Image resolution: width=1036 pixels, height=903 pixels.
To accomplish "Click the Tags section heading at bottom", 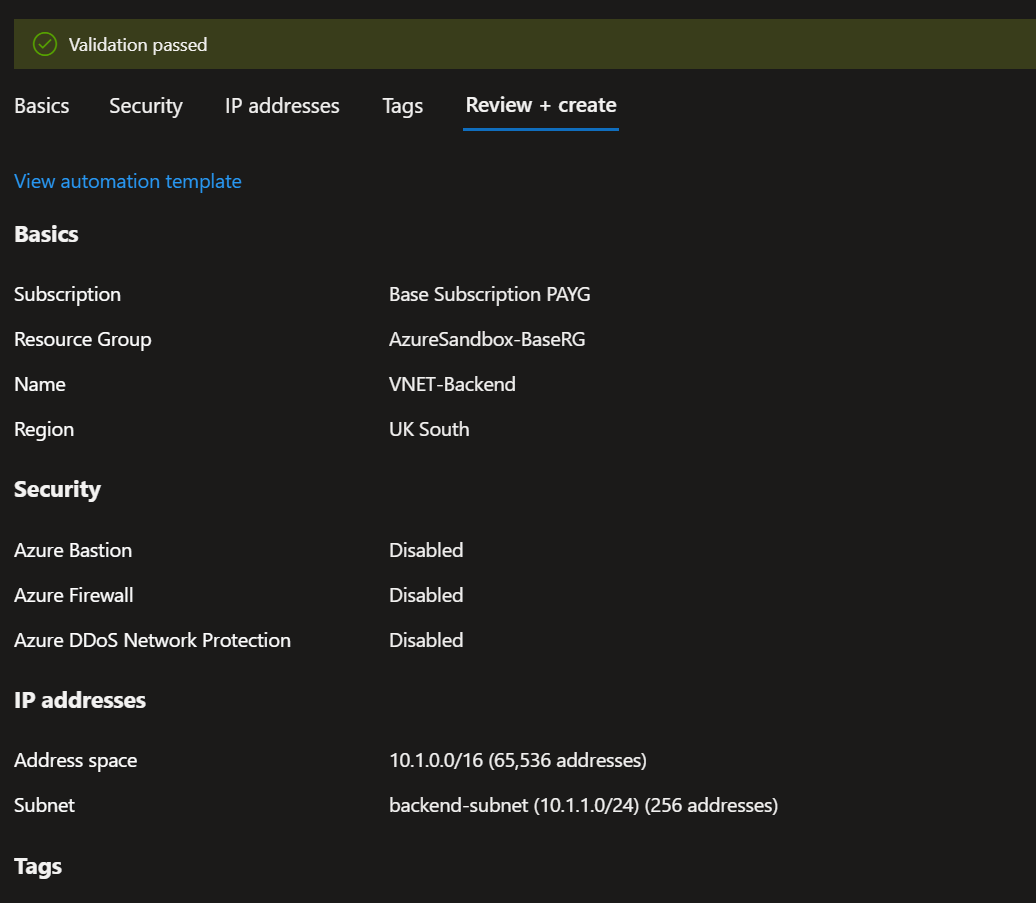I will coord(38,866).
